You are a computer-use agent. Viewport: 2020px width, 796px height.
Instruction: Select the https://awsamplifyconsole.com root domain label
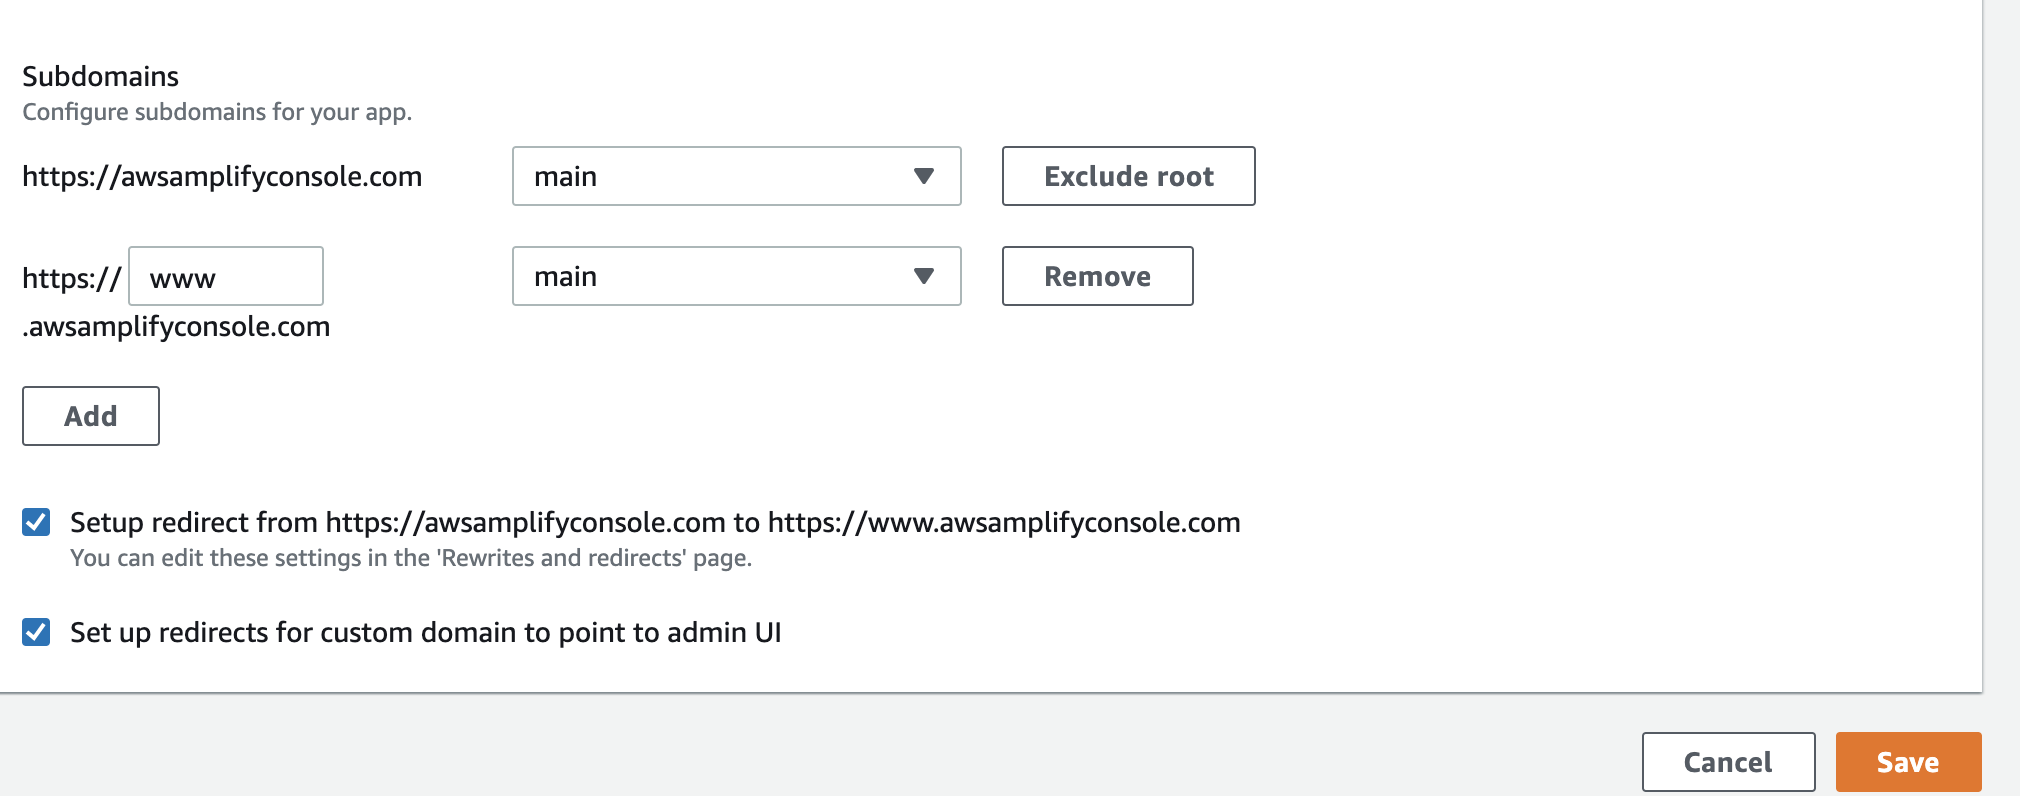click(x=222, y=176)
